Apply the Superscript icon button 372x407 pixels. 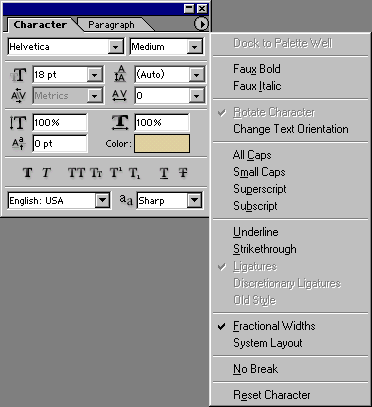click(116, 173)
